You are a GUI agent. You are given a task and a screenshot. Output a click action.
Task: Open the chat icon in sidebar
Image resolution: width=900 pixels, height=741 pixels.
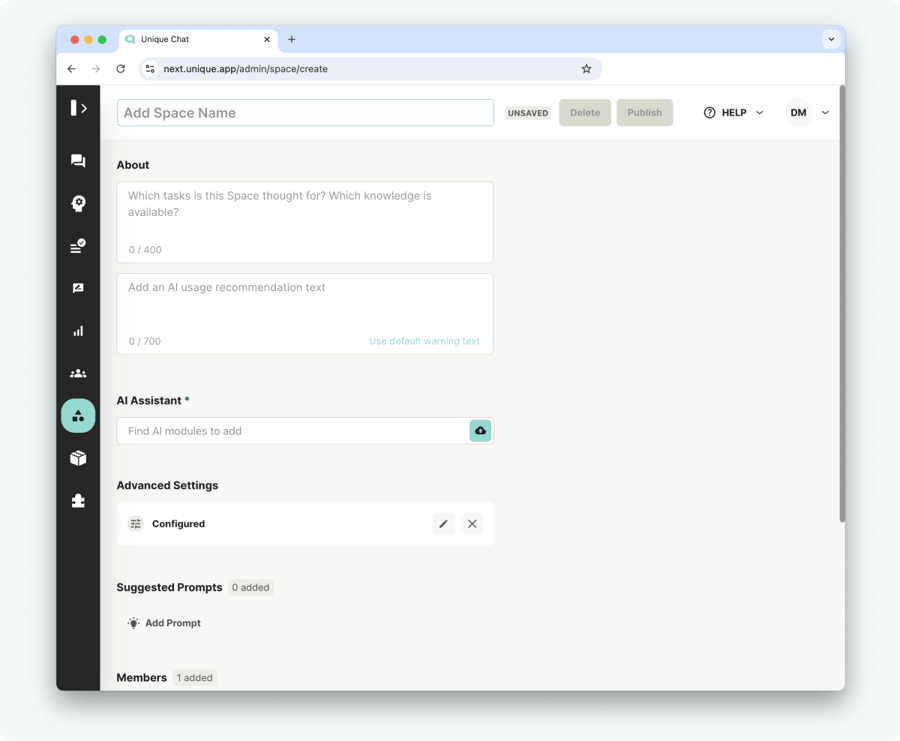78,161
